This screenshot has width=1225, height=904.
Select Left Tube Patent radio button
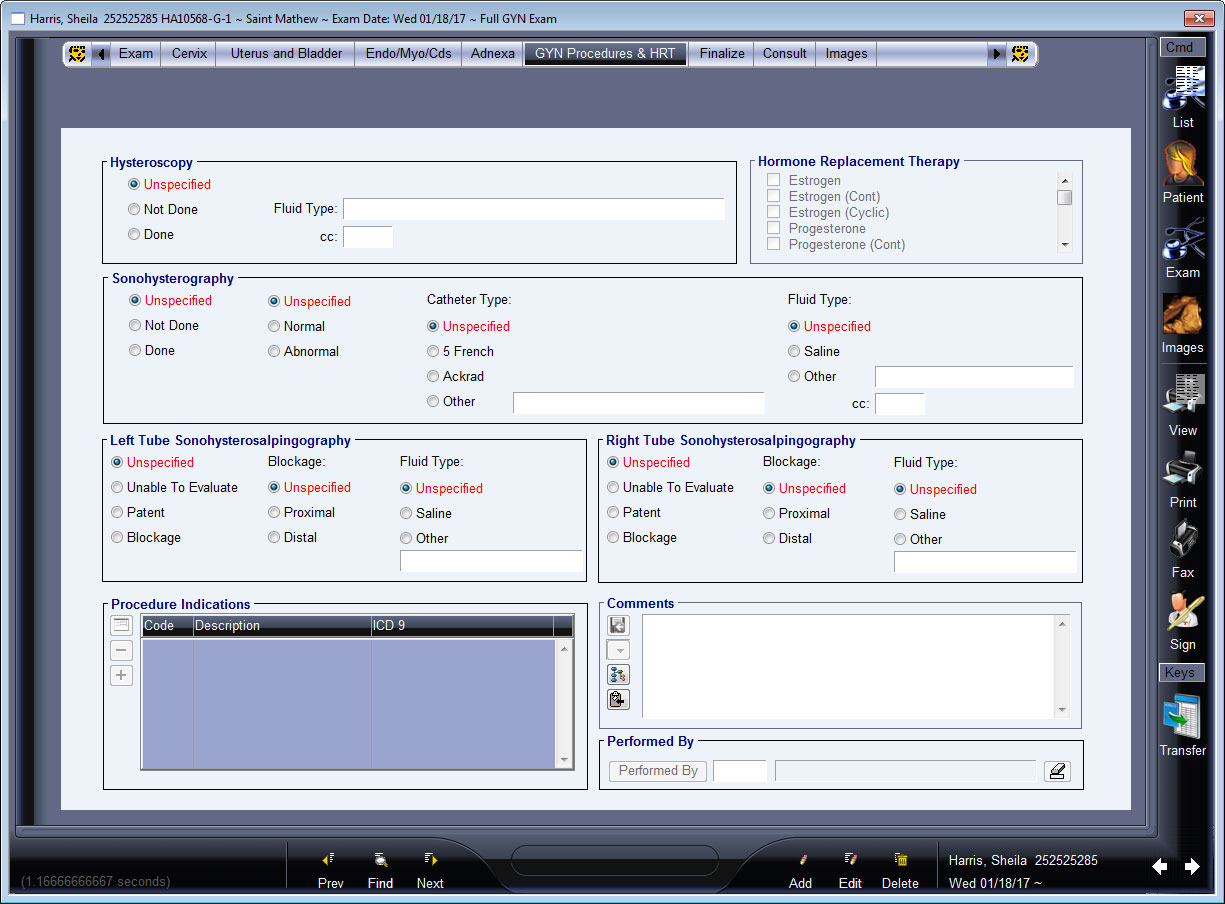click(x=117, y=513)
